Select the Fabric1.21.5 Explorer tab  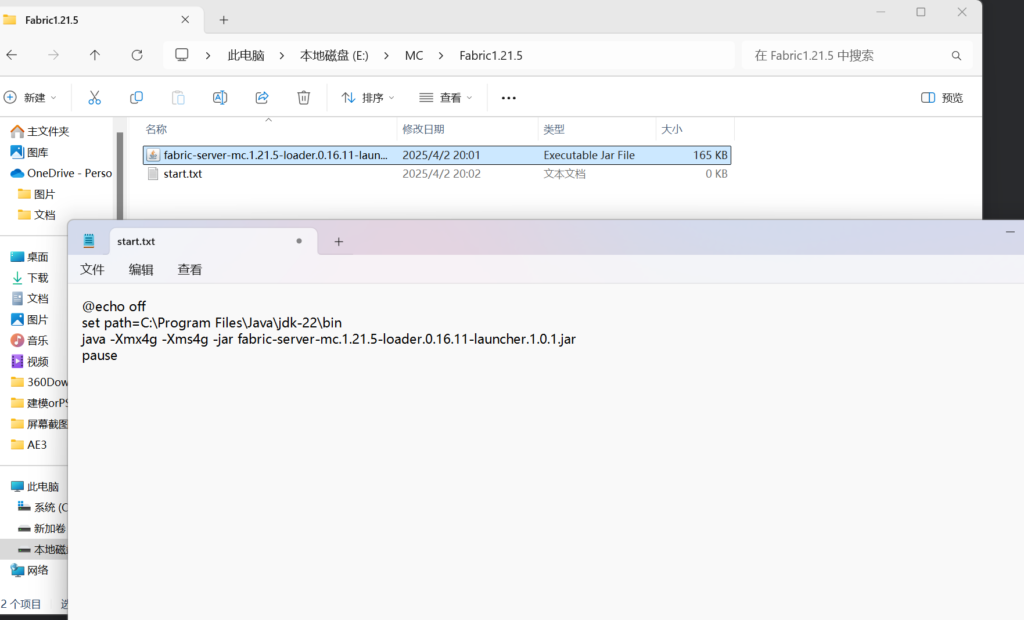pyautogui.click(x=101, y=20)
